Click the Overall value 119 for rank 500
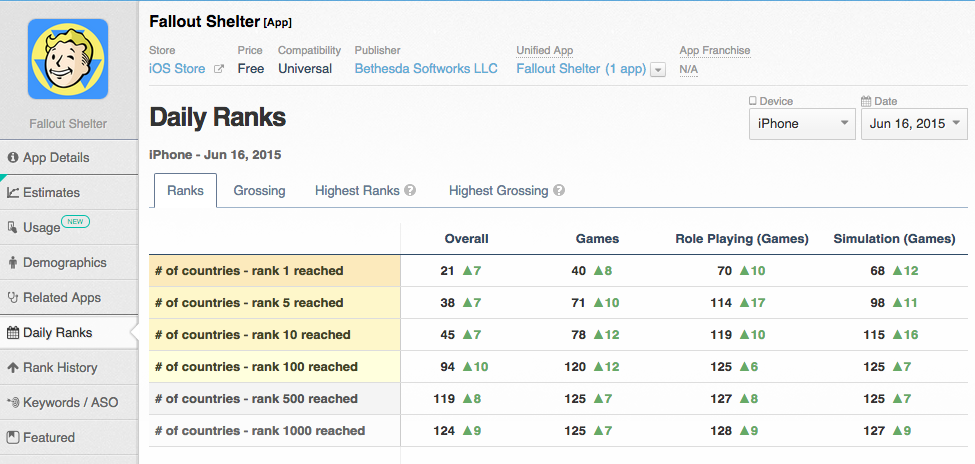This screenshot has height=464, width=975. 444,399
